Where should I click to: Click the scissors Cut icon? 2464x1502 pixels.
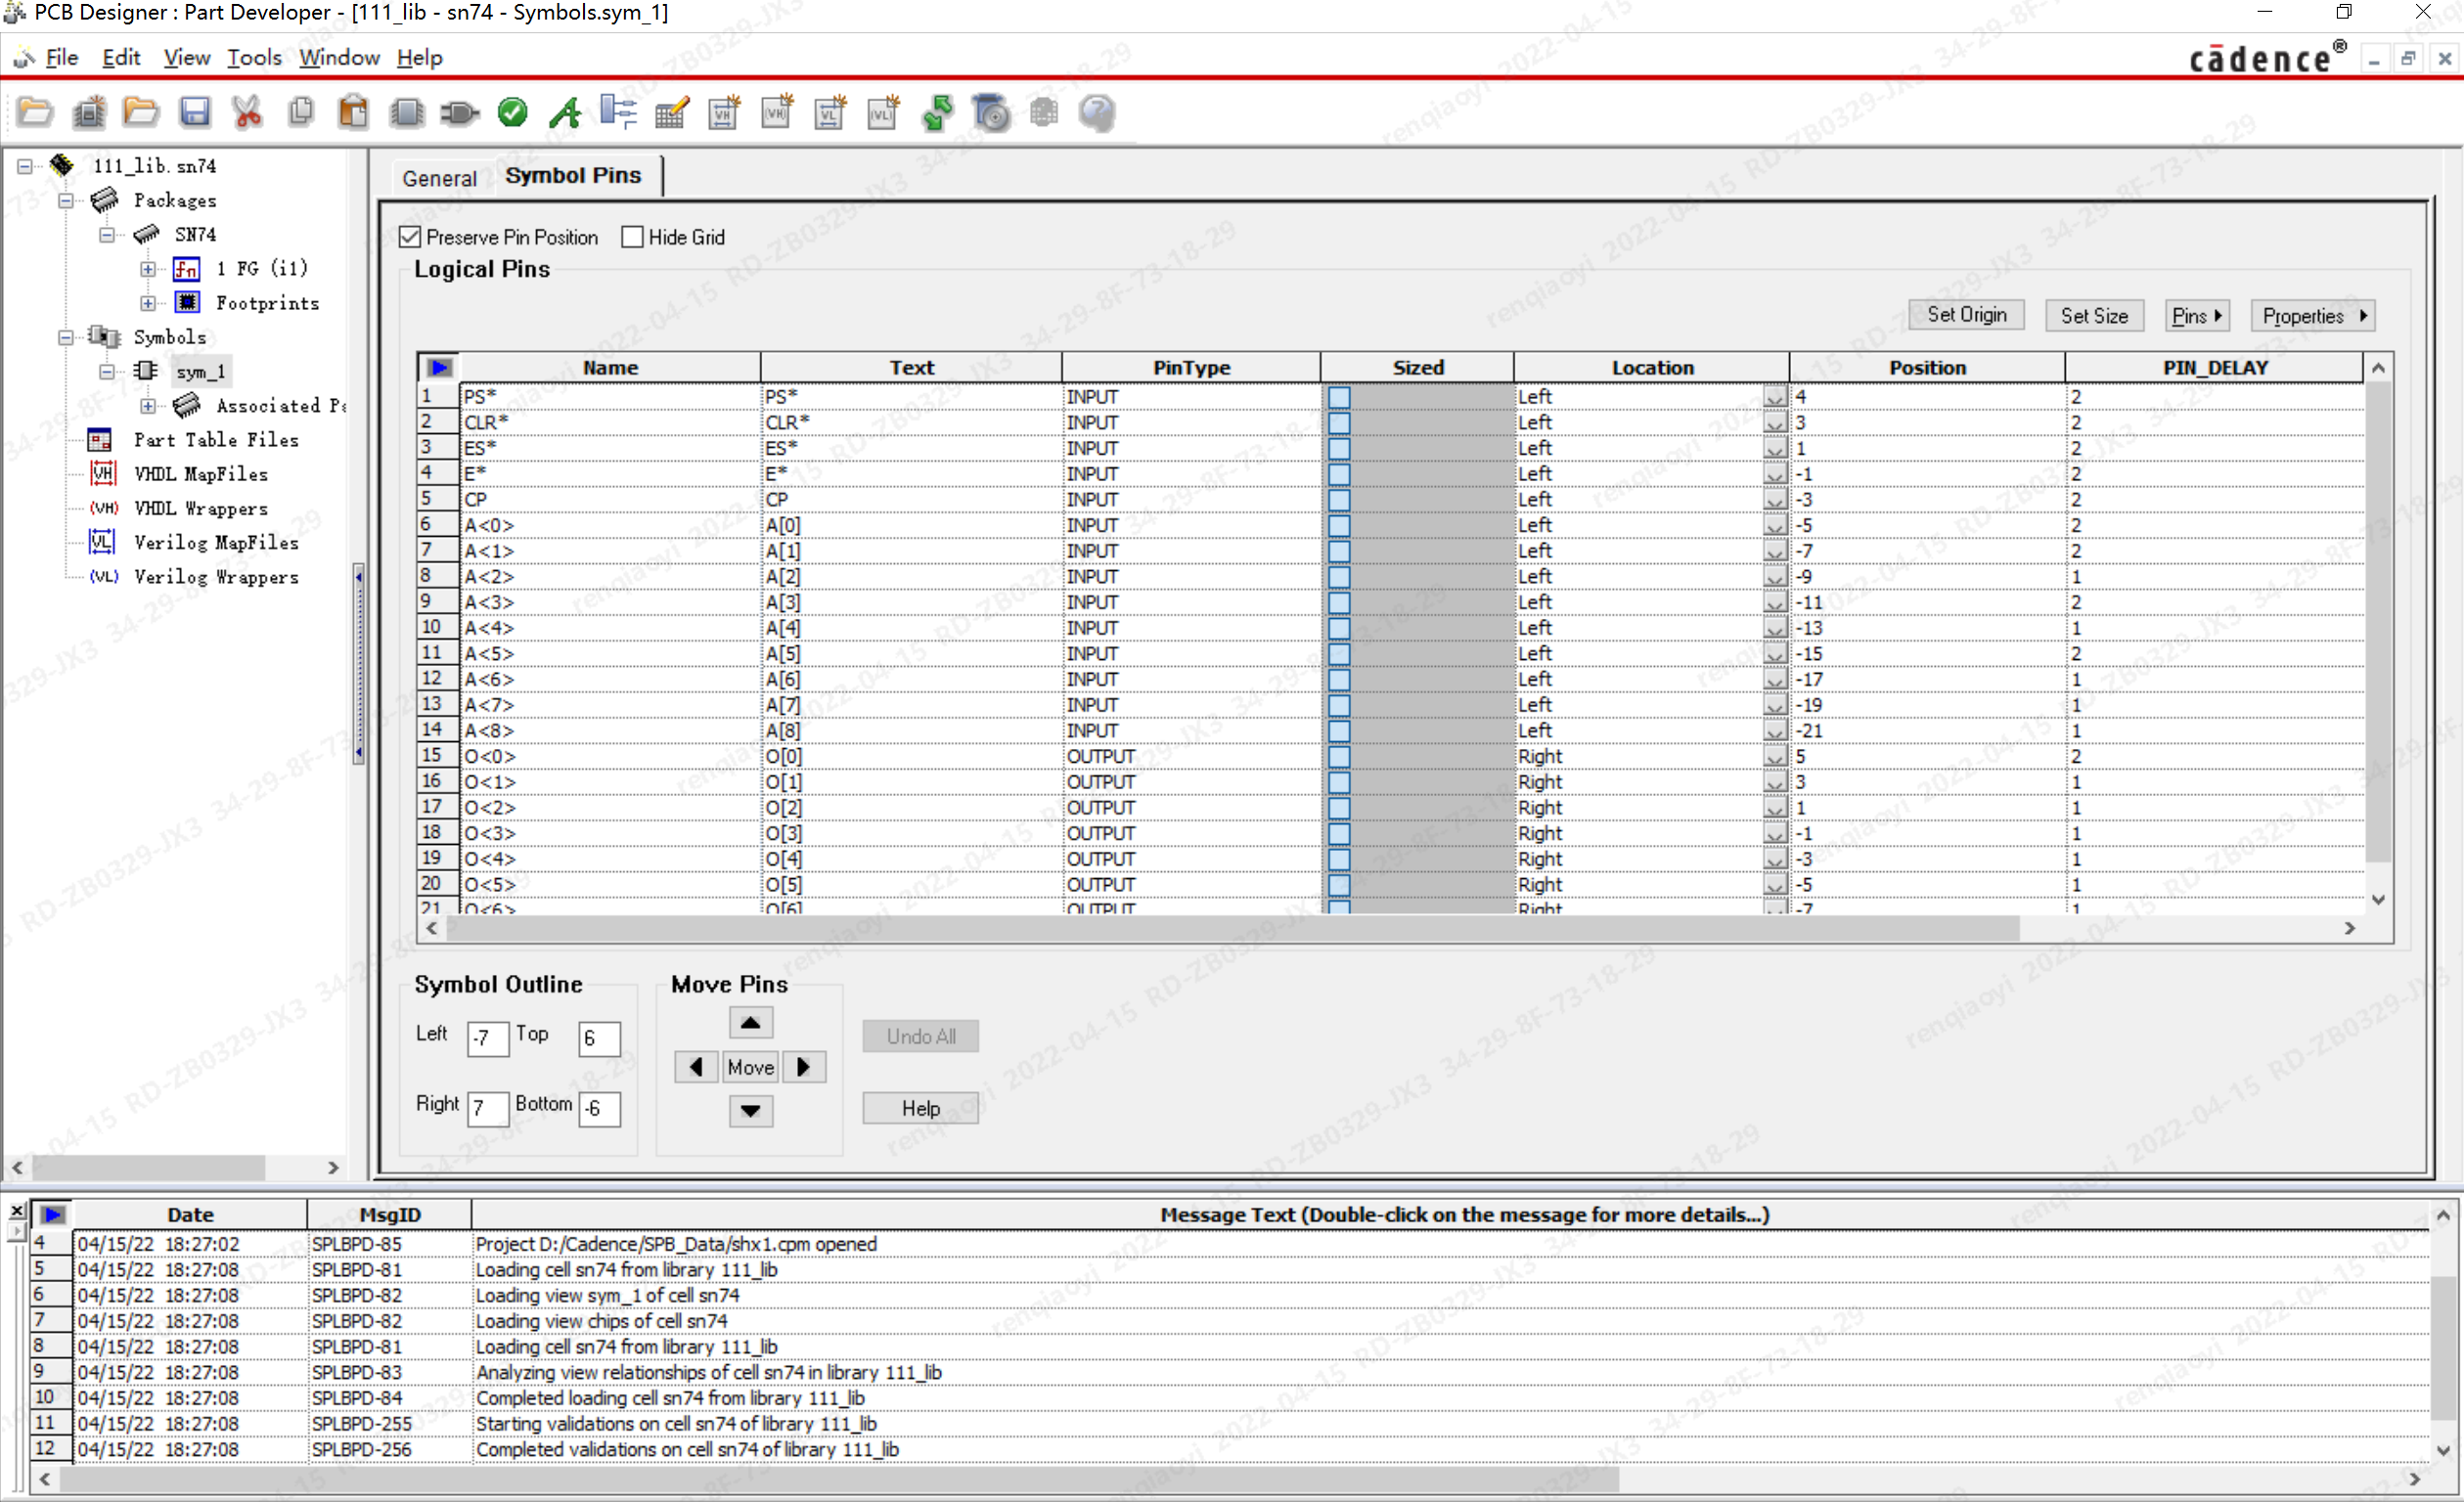coord(247,112)
